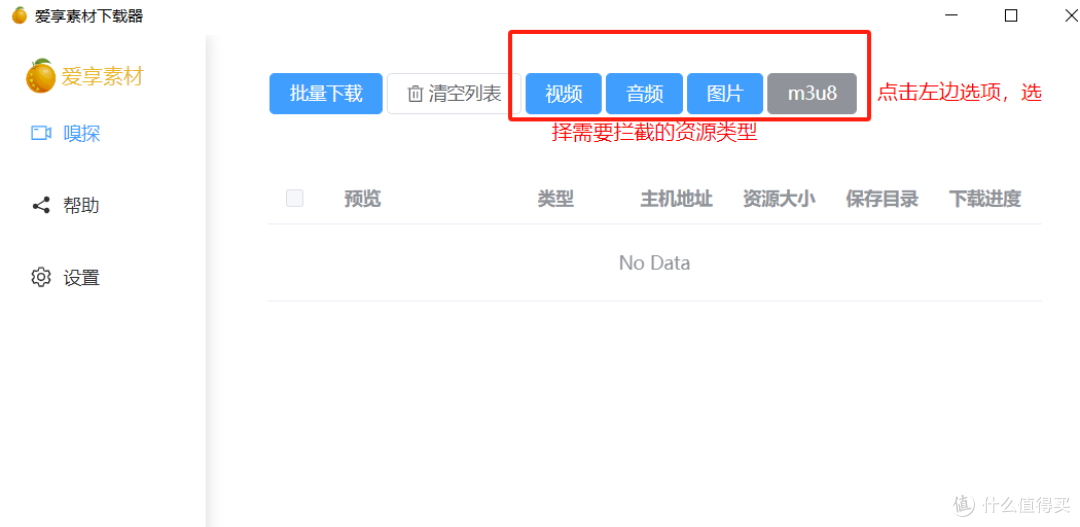Maximize the 爱享素材下载器 window
The height and width of the screenshot is (527, 1080).
1011,16
